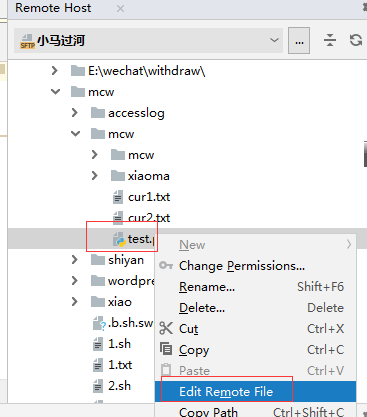Click the scissors Cut icon
This screenshot has width=367, height=417.
166,328
